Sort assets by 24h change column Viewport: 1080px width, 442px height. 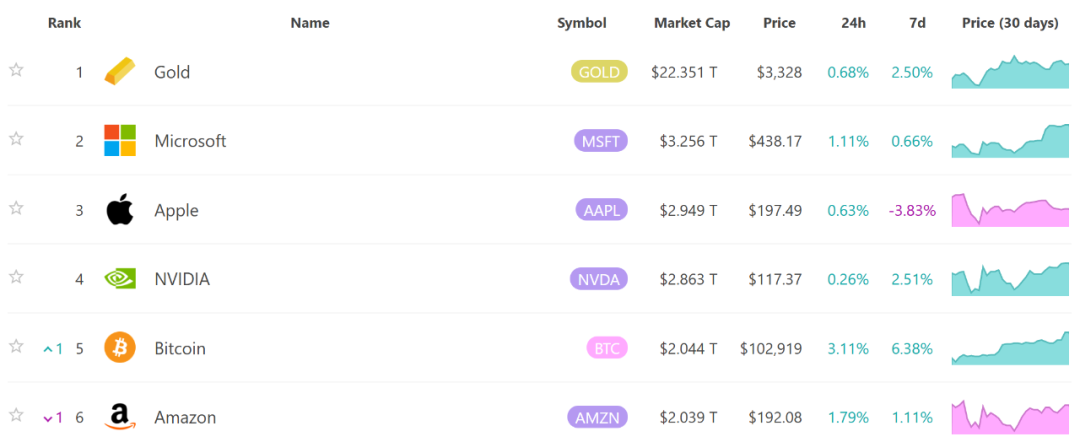coord(854,23)
